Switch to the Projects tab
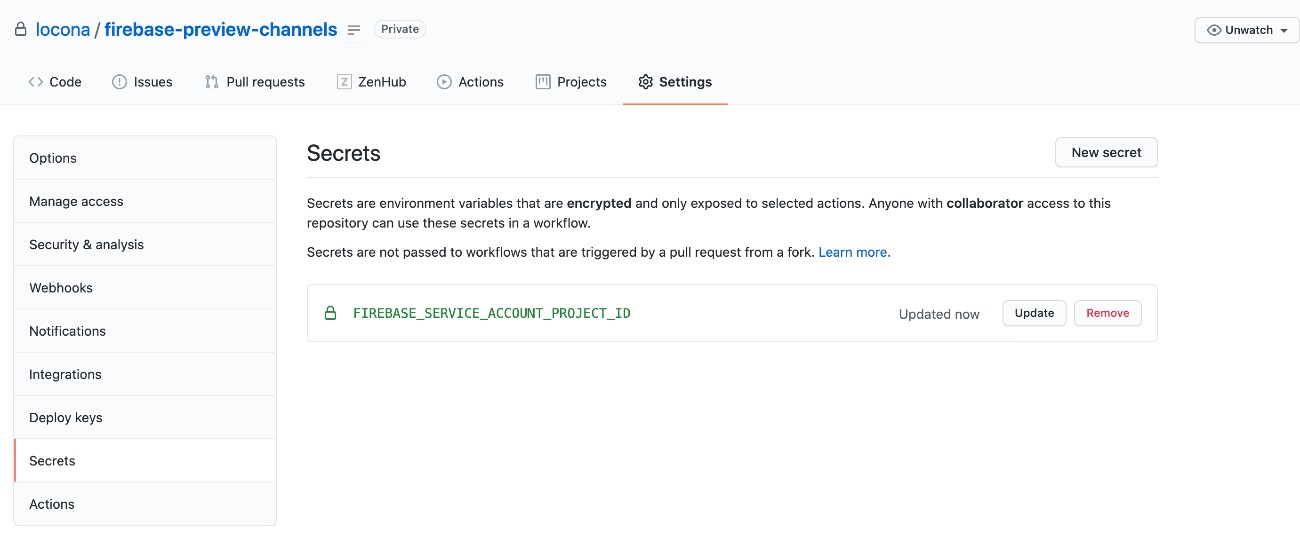The height and width of the screenshot is (552, 1300). 571,82
